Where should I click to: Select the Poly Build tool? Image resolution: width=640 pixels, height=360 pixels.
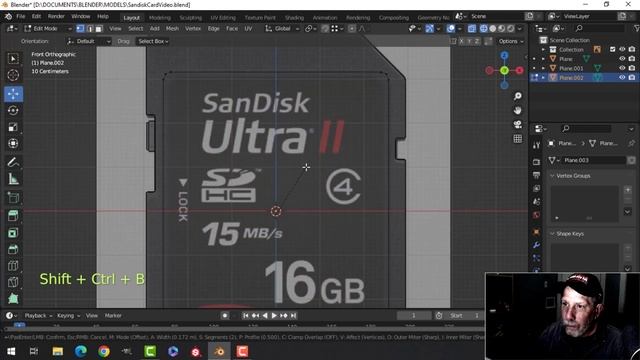(x=13, y=299)
